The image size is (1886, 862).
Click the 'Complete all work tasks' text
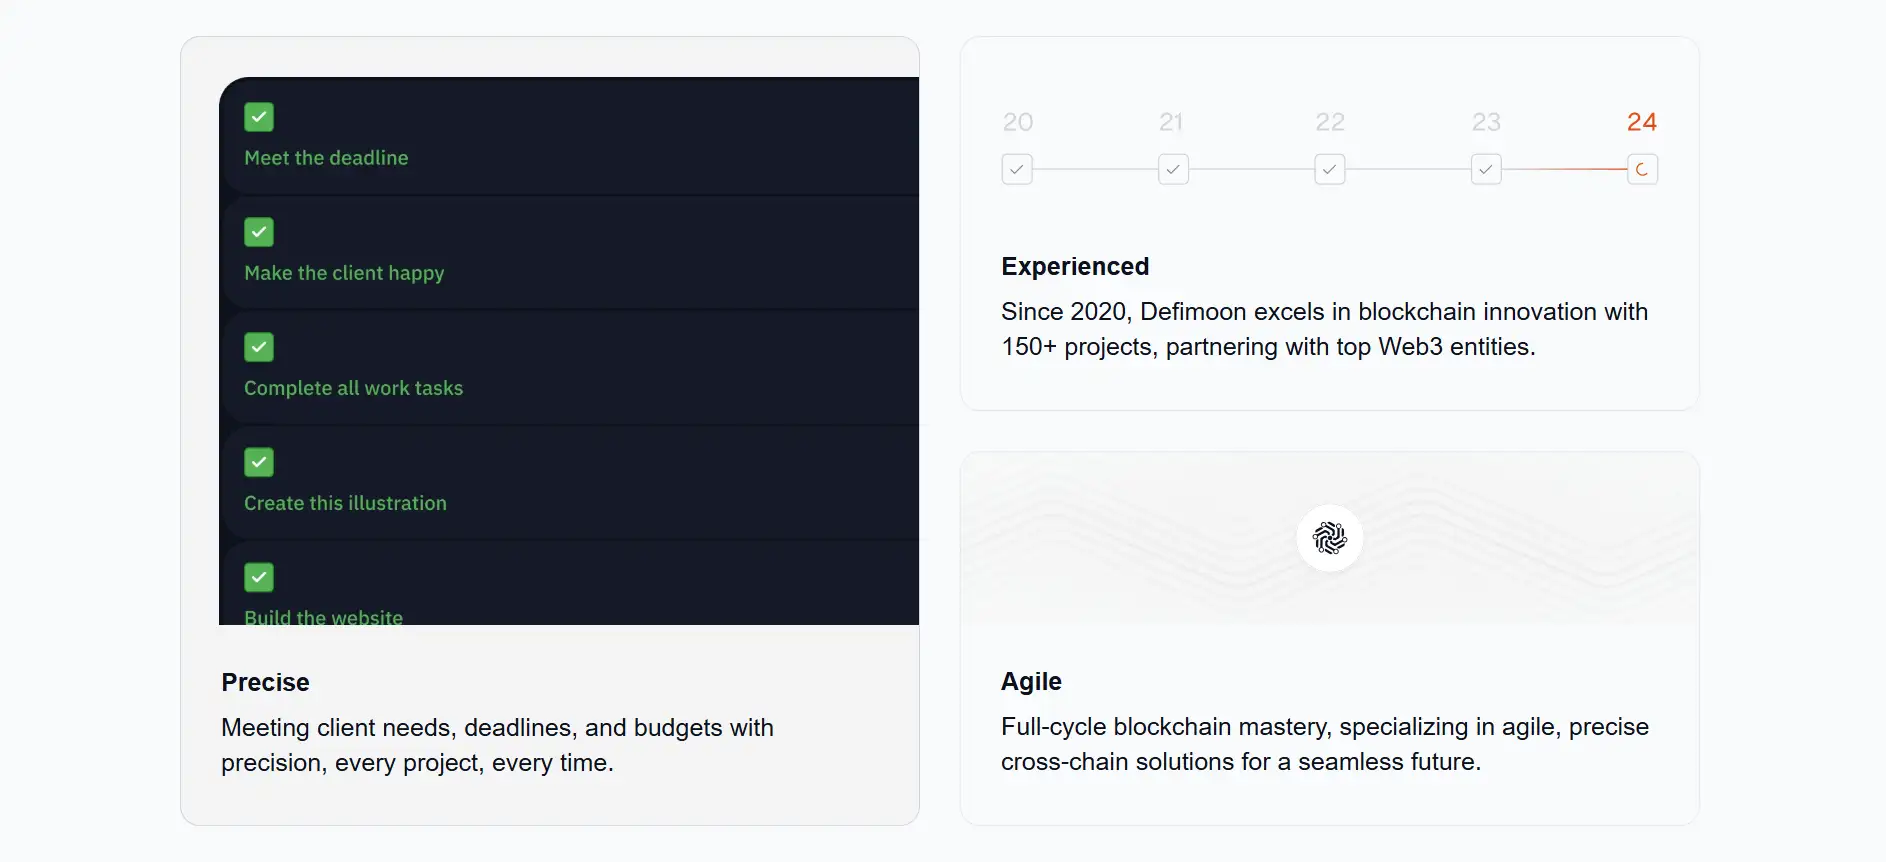353,388
